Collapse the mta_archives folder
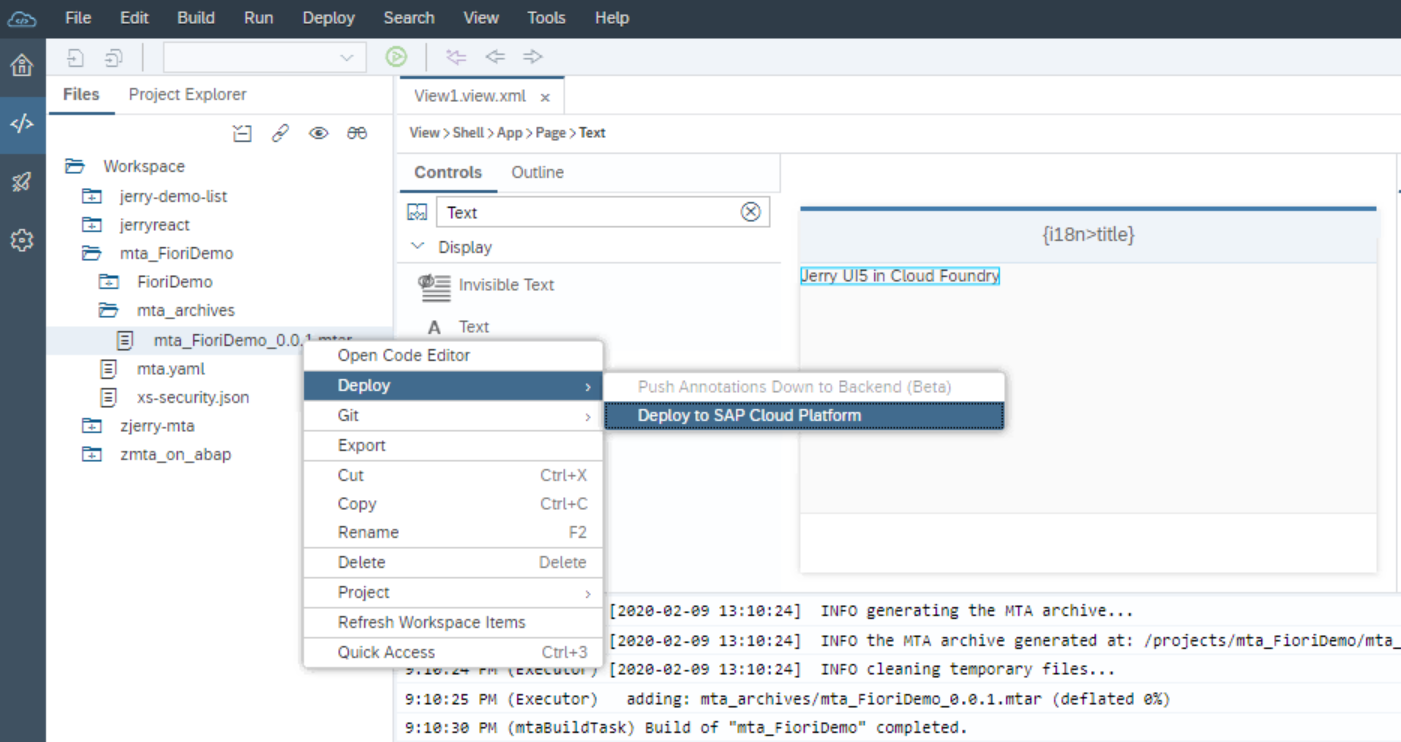 109,310
